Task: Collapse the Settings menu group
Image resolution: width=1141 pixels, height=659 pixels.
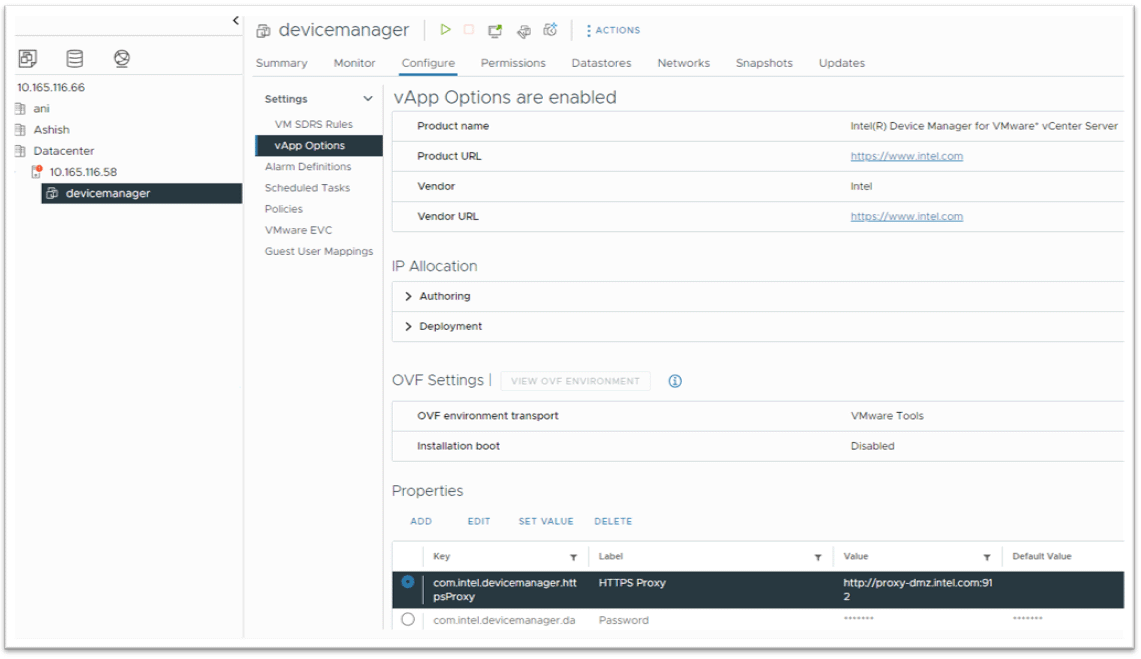Action: 368,99
